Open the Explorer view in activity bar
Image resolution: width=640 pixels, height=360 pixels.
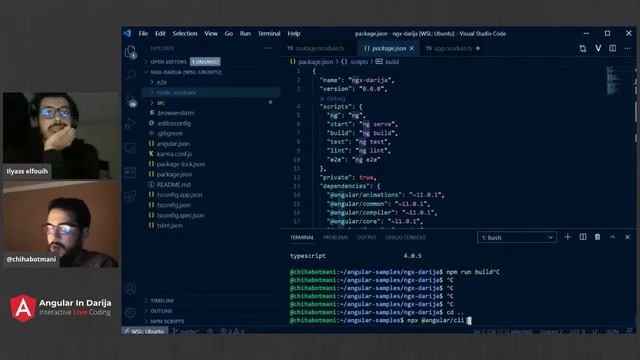[x=131, y=52]
